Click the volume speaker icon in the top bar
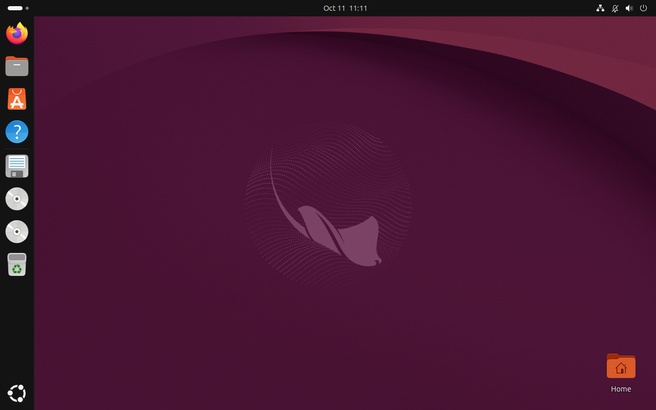Viewport: 656px width, 410px height. 629,8
